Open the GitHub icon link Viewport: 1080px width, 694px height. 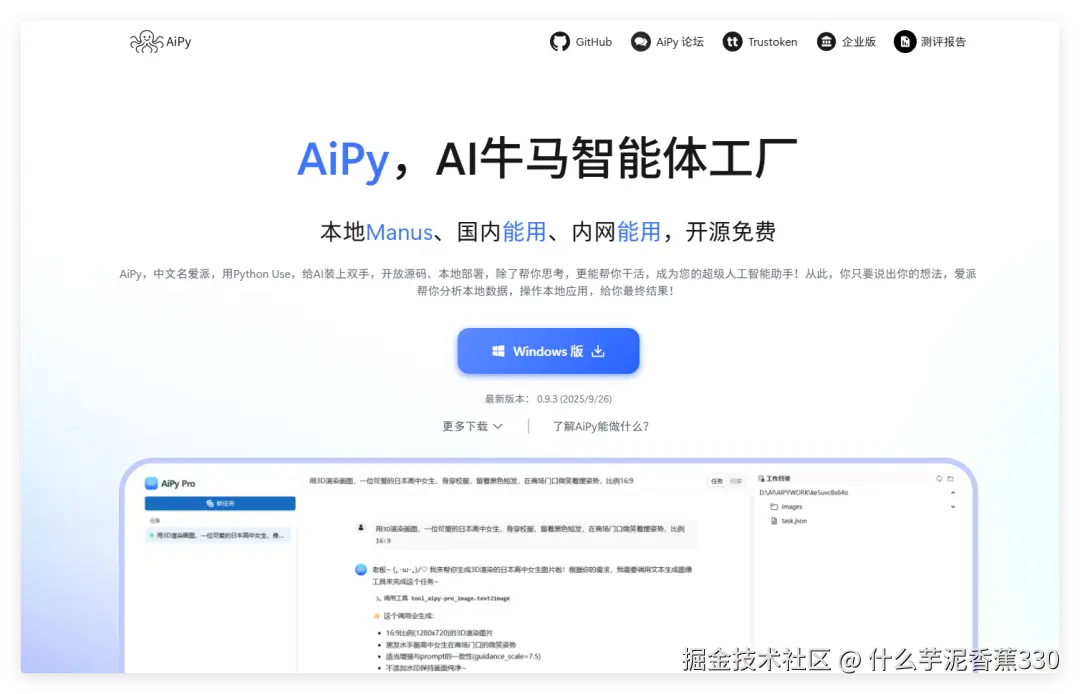(559, 42)
